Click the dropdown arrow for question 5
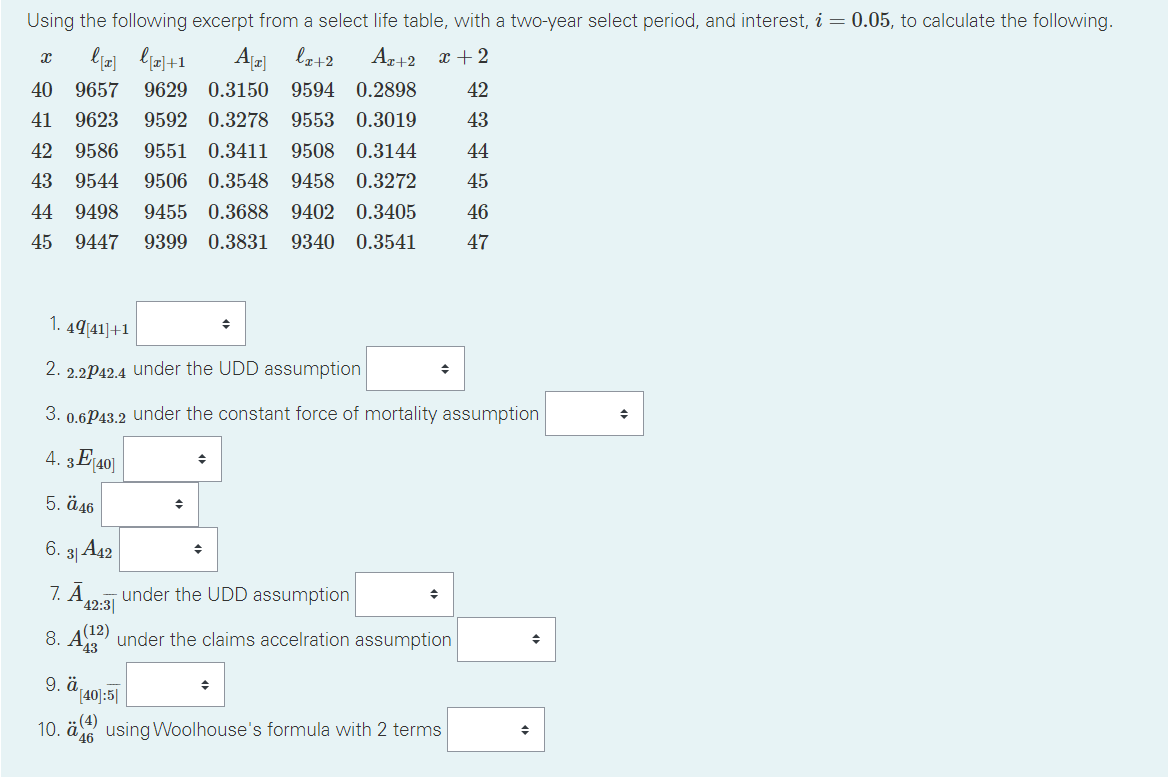This screenshot has width=1168, height=777. click(x=181, y=504)
